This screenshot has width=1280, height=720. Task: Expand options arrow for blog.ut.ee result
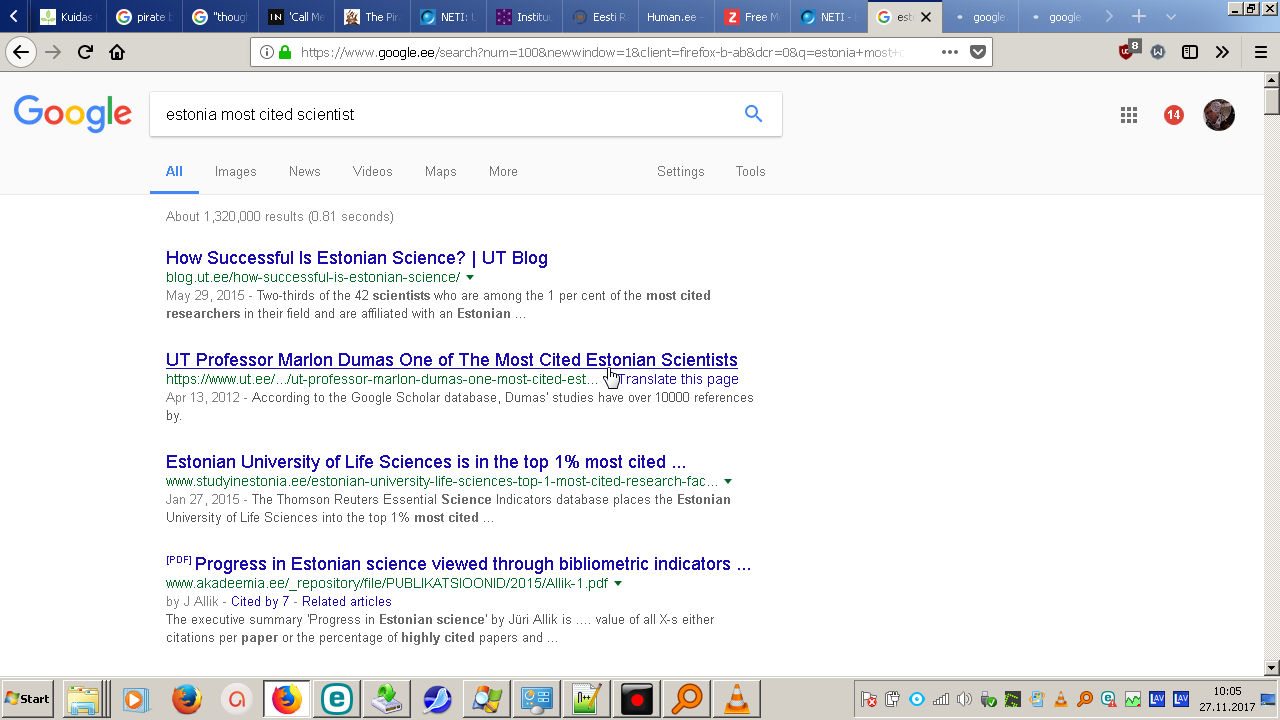click(470, 278)
